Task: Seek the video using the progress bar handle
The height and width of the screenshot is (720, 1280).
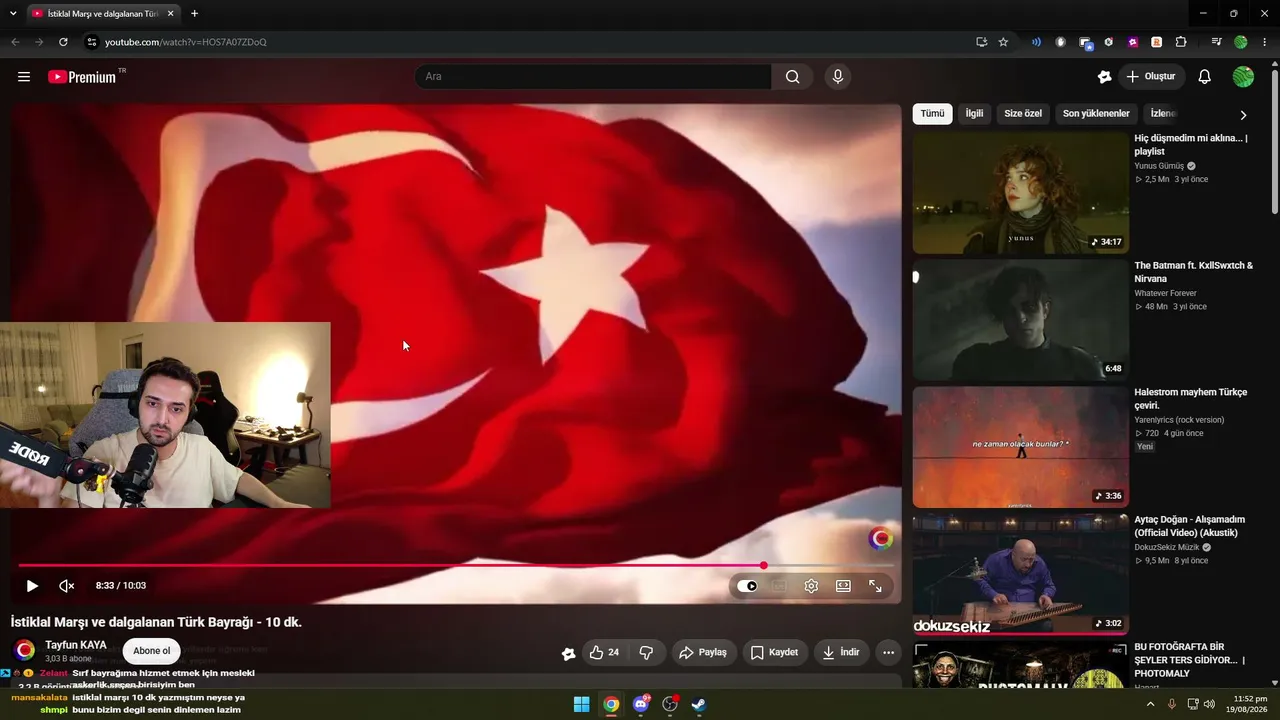Action: point(764,566)
